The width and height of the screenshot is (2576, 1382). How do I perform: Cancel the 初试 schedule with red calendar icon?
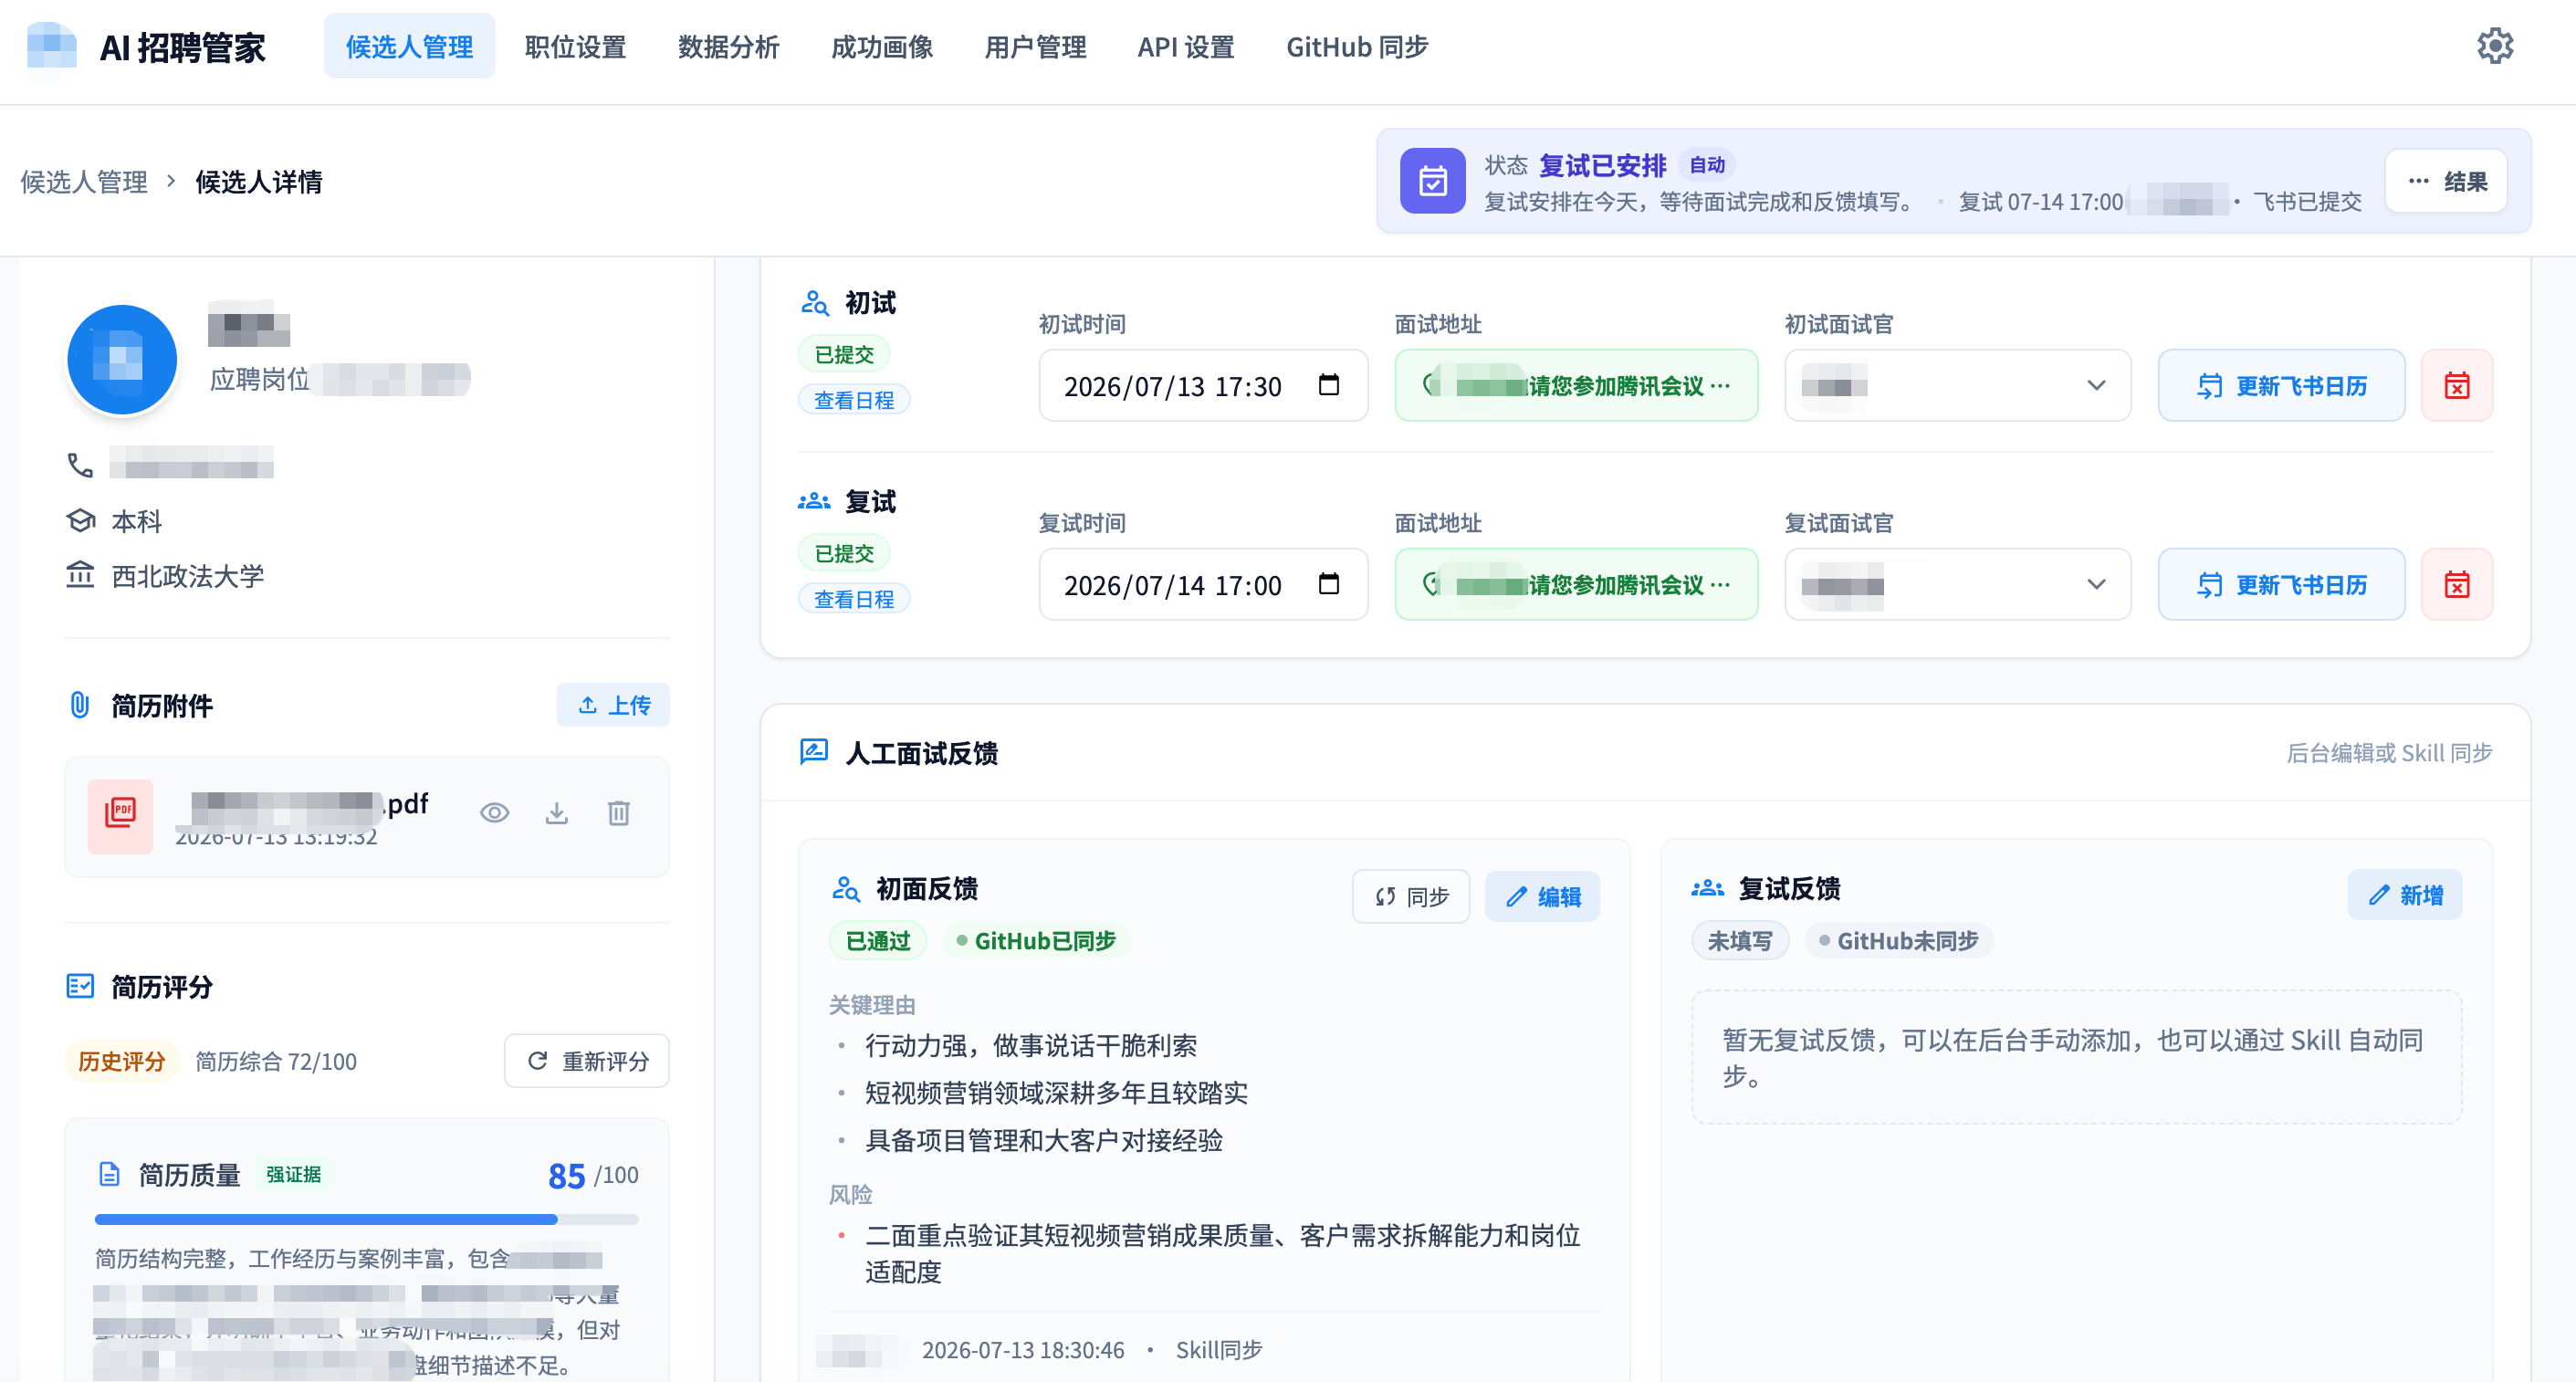[2456, 385]
